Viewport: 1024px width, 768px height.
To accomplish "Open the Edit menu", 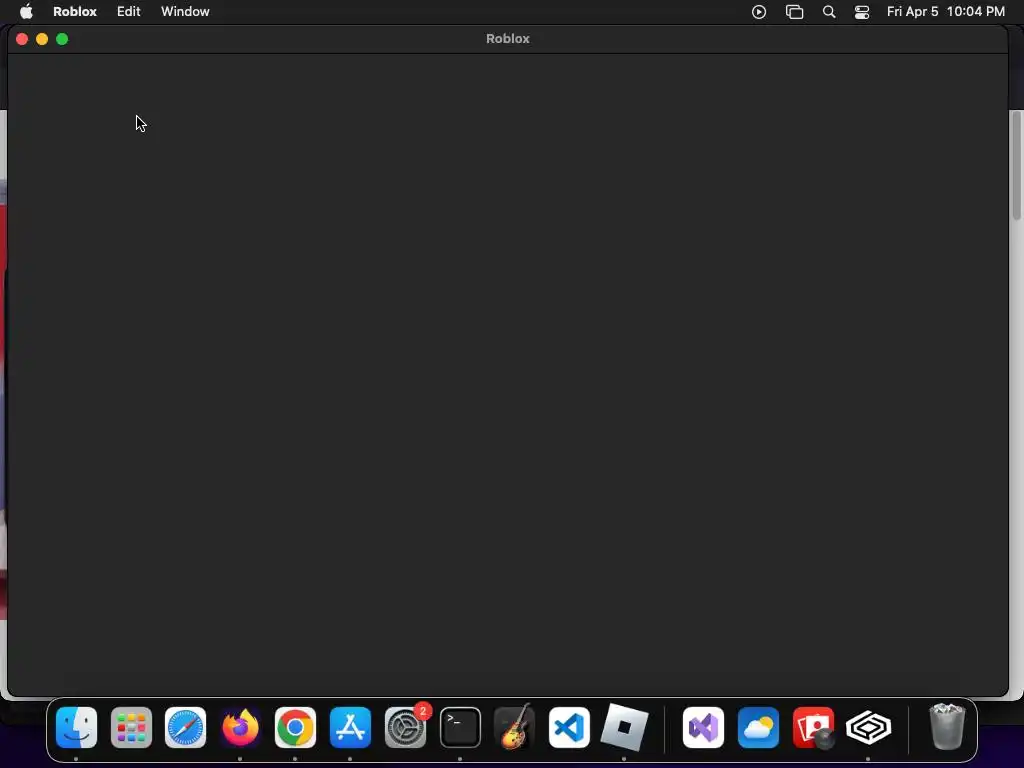I will 129,12.
